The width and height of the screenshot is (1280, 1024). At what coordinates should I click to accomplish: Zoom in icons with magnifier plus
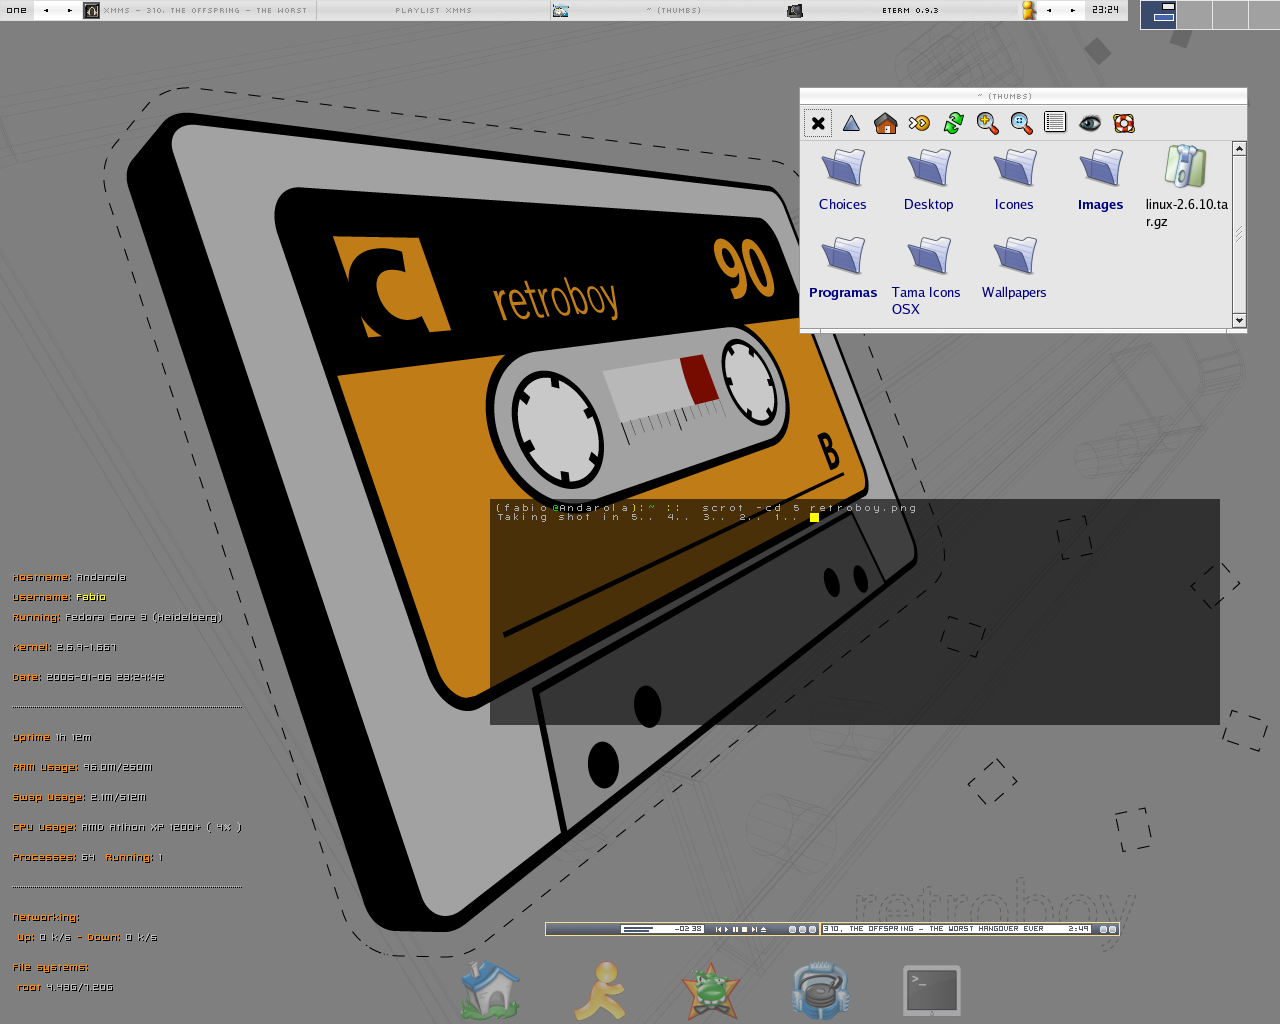point(987,123)
